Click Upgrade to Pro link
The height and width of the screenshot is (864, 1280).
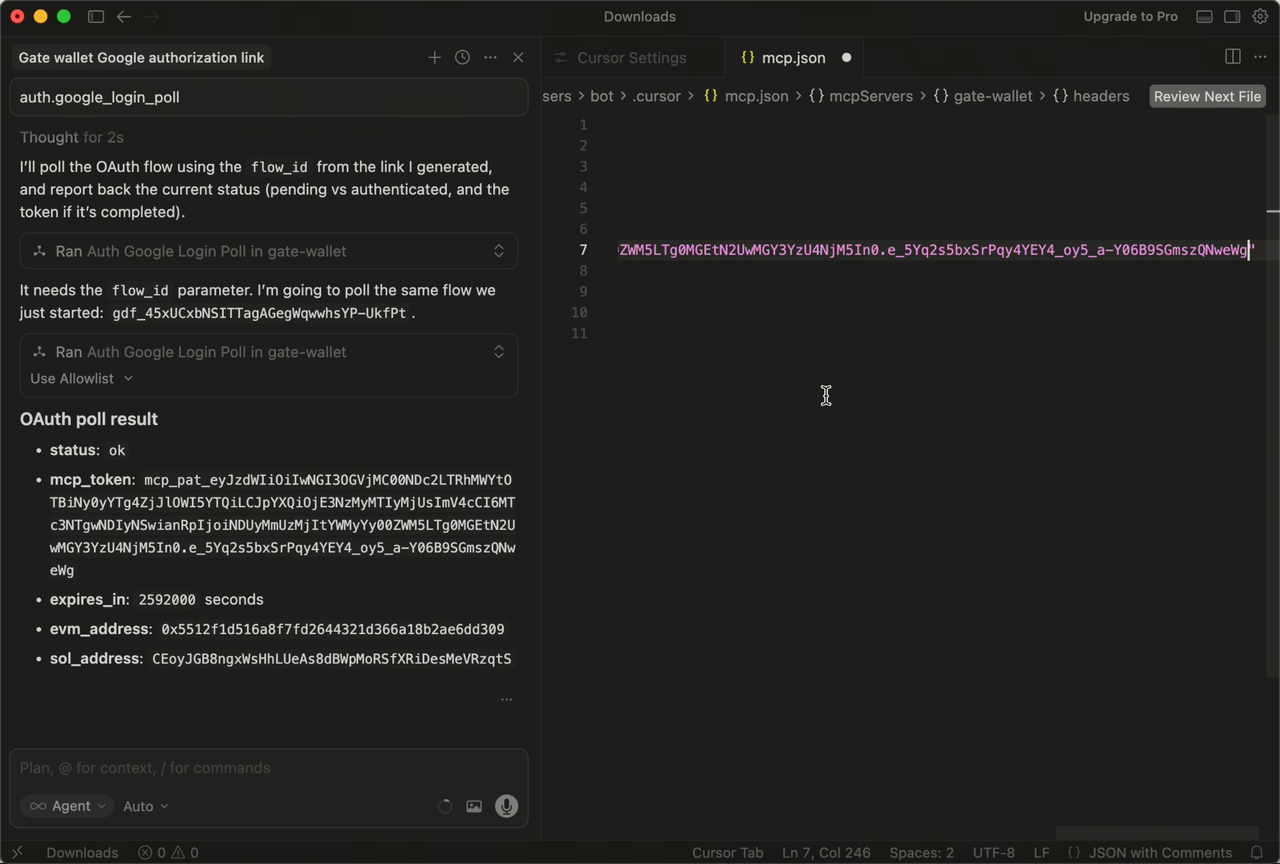(1130, 17)
